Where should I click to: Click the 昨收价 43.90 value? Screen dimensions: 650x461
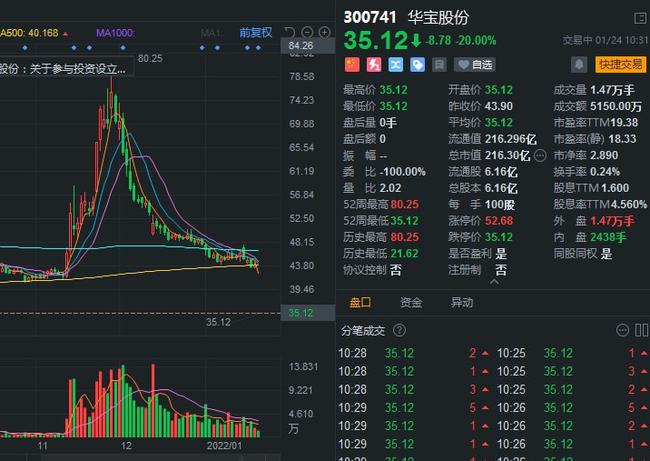499,106
